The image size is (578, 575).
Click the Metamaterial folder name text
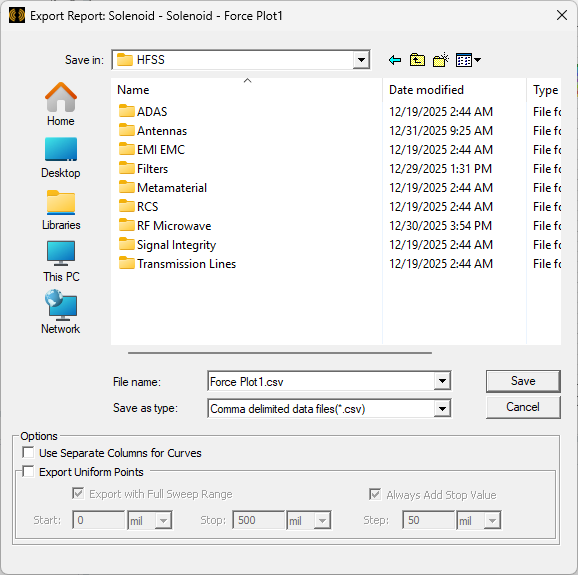172,188
